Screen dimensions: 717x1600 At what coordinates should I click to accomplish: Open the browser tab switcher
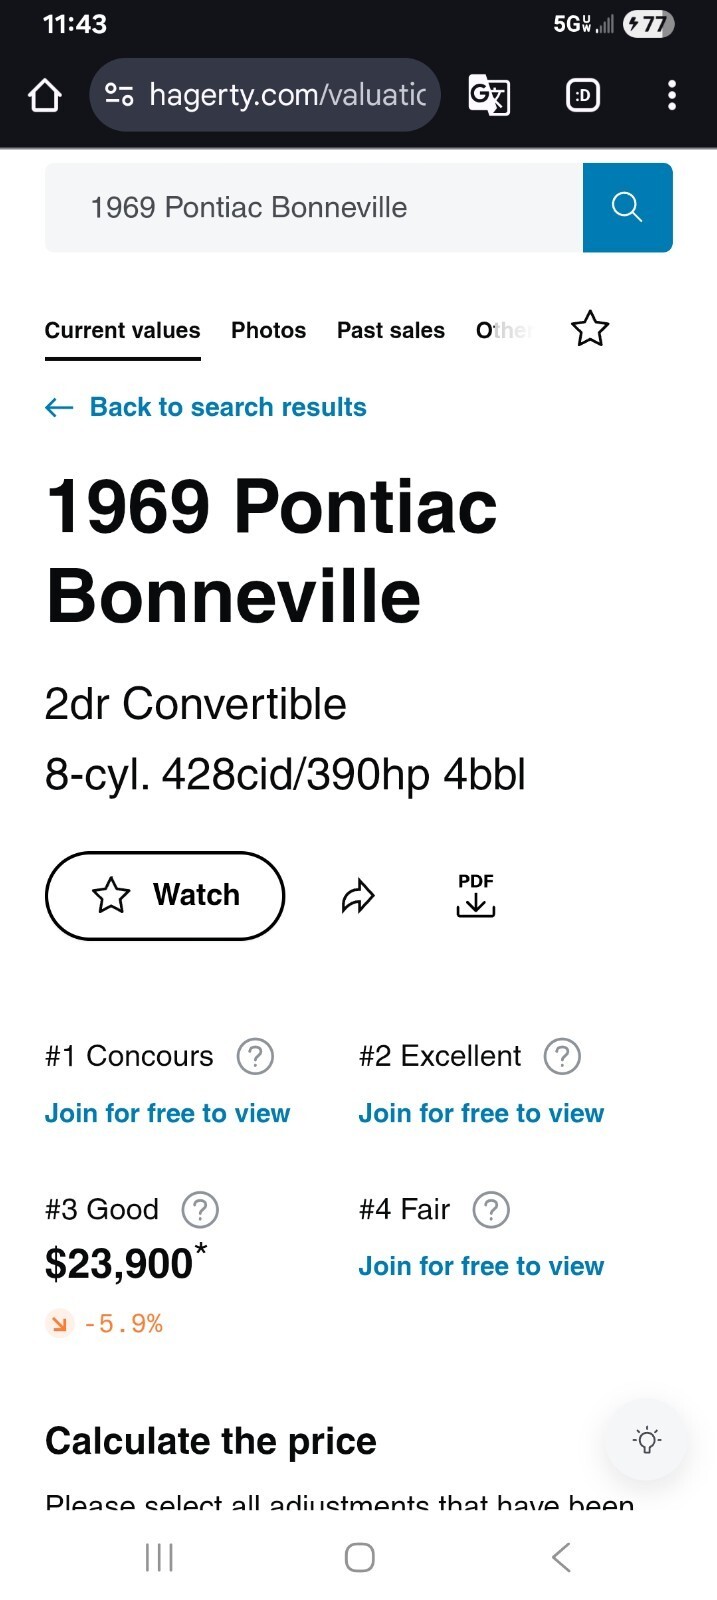pyautogui.click(x=583, y=96)
